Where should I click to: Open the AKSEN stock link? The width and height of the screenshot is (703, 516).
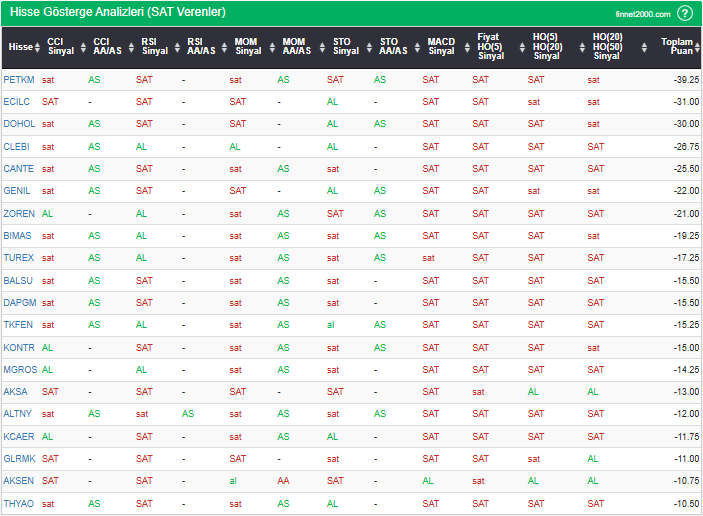18,481
